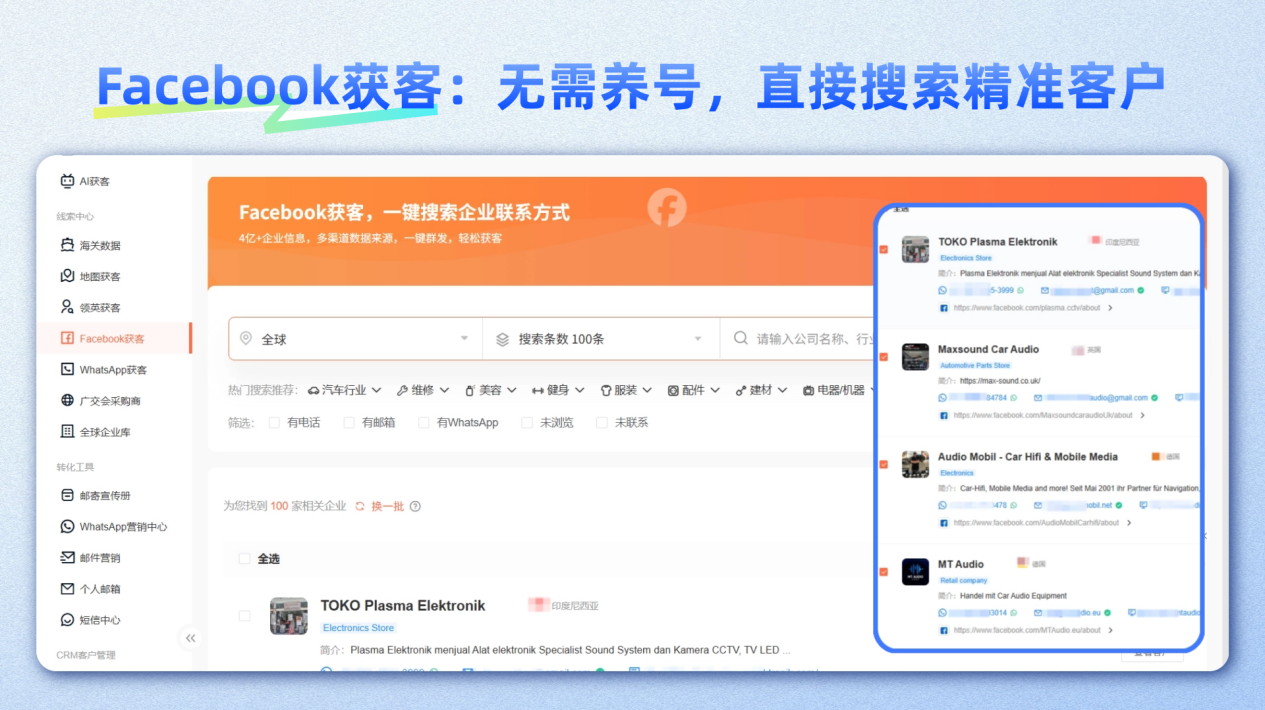This screenshot has width=1265, height=710.
Task: Click the TOKO Plasma Elektronik title in main list
Action: coord(403,605)
